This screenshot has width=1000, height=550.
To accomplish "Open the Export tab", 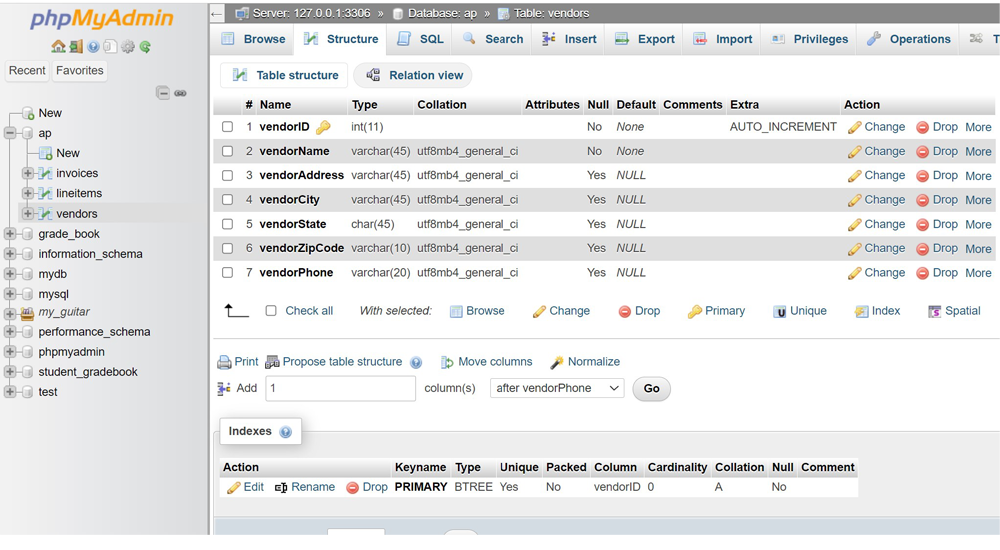I will click(x=644, y=39).
